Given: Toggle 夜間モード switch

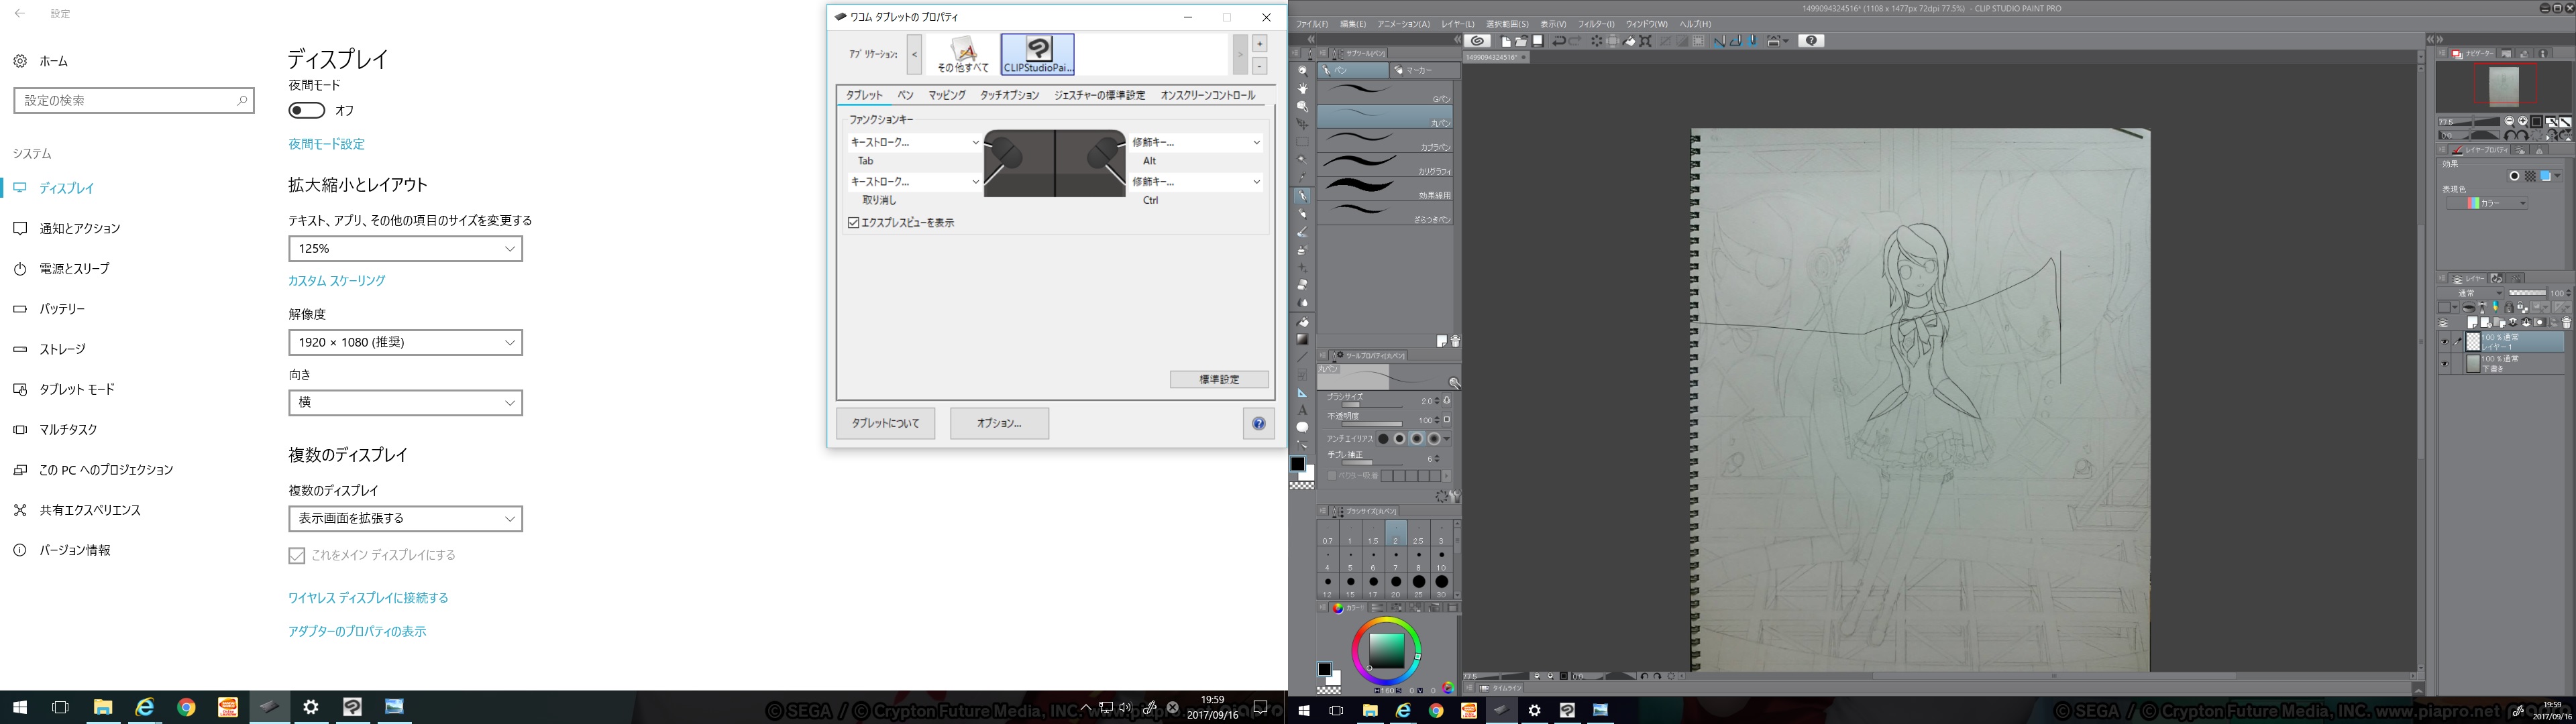Looking at the screenshot, I should (307, 110).
